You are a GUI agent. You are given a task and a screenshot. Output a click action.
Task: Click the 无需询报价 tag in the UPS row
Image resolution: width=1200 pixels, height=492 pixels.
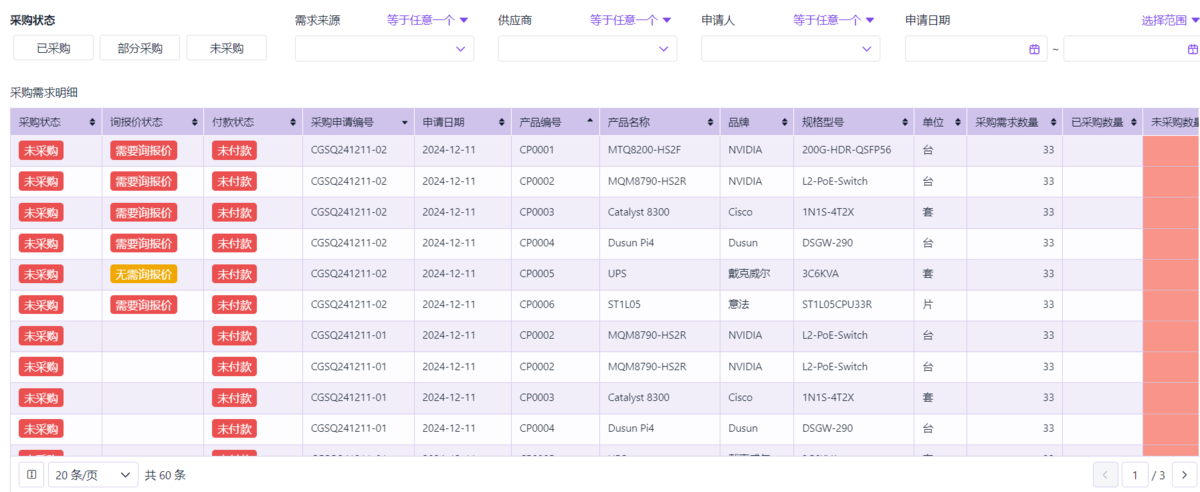[x=144, y=274]
